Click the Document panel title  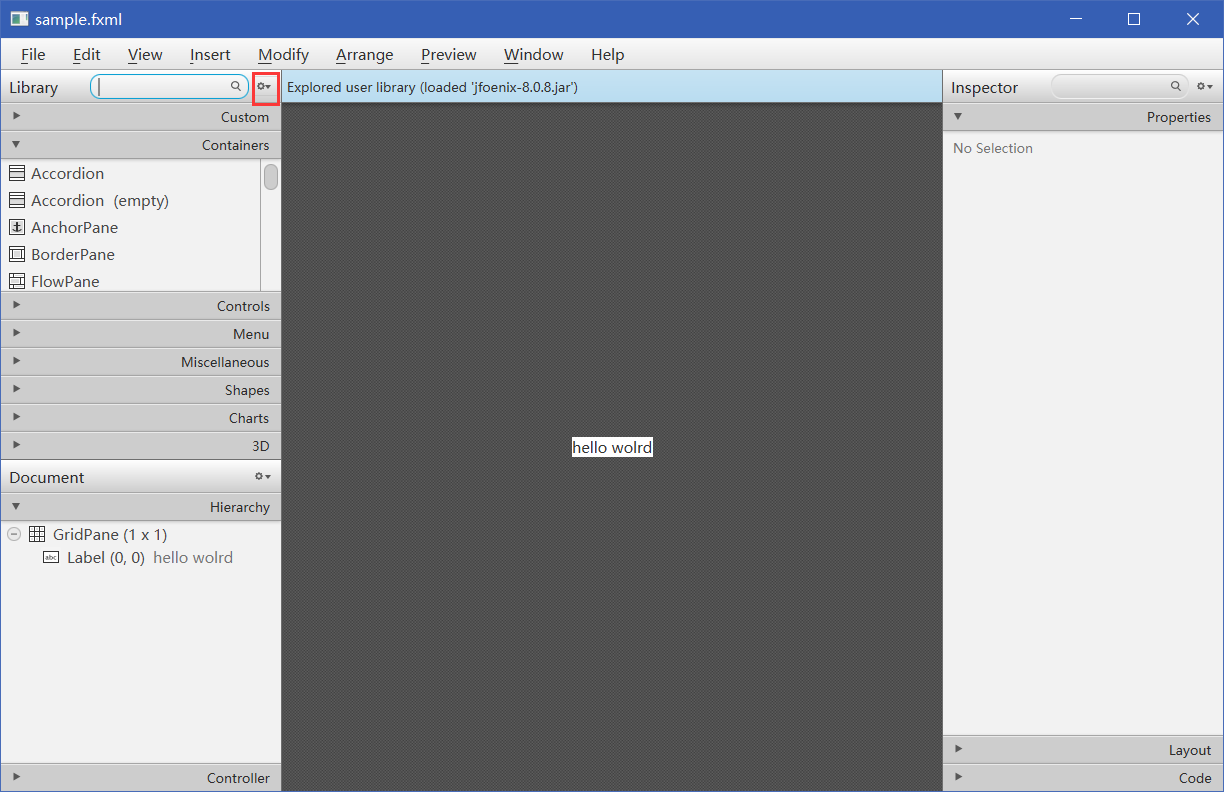[x=47, y=477]
